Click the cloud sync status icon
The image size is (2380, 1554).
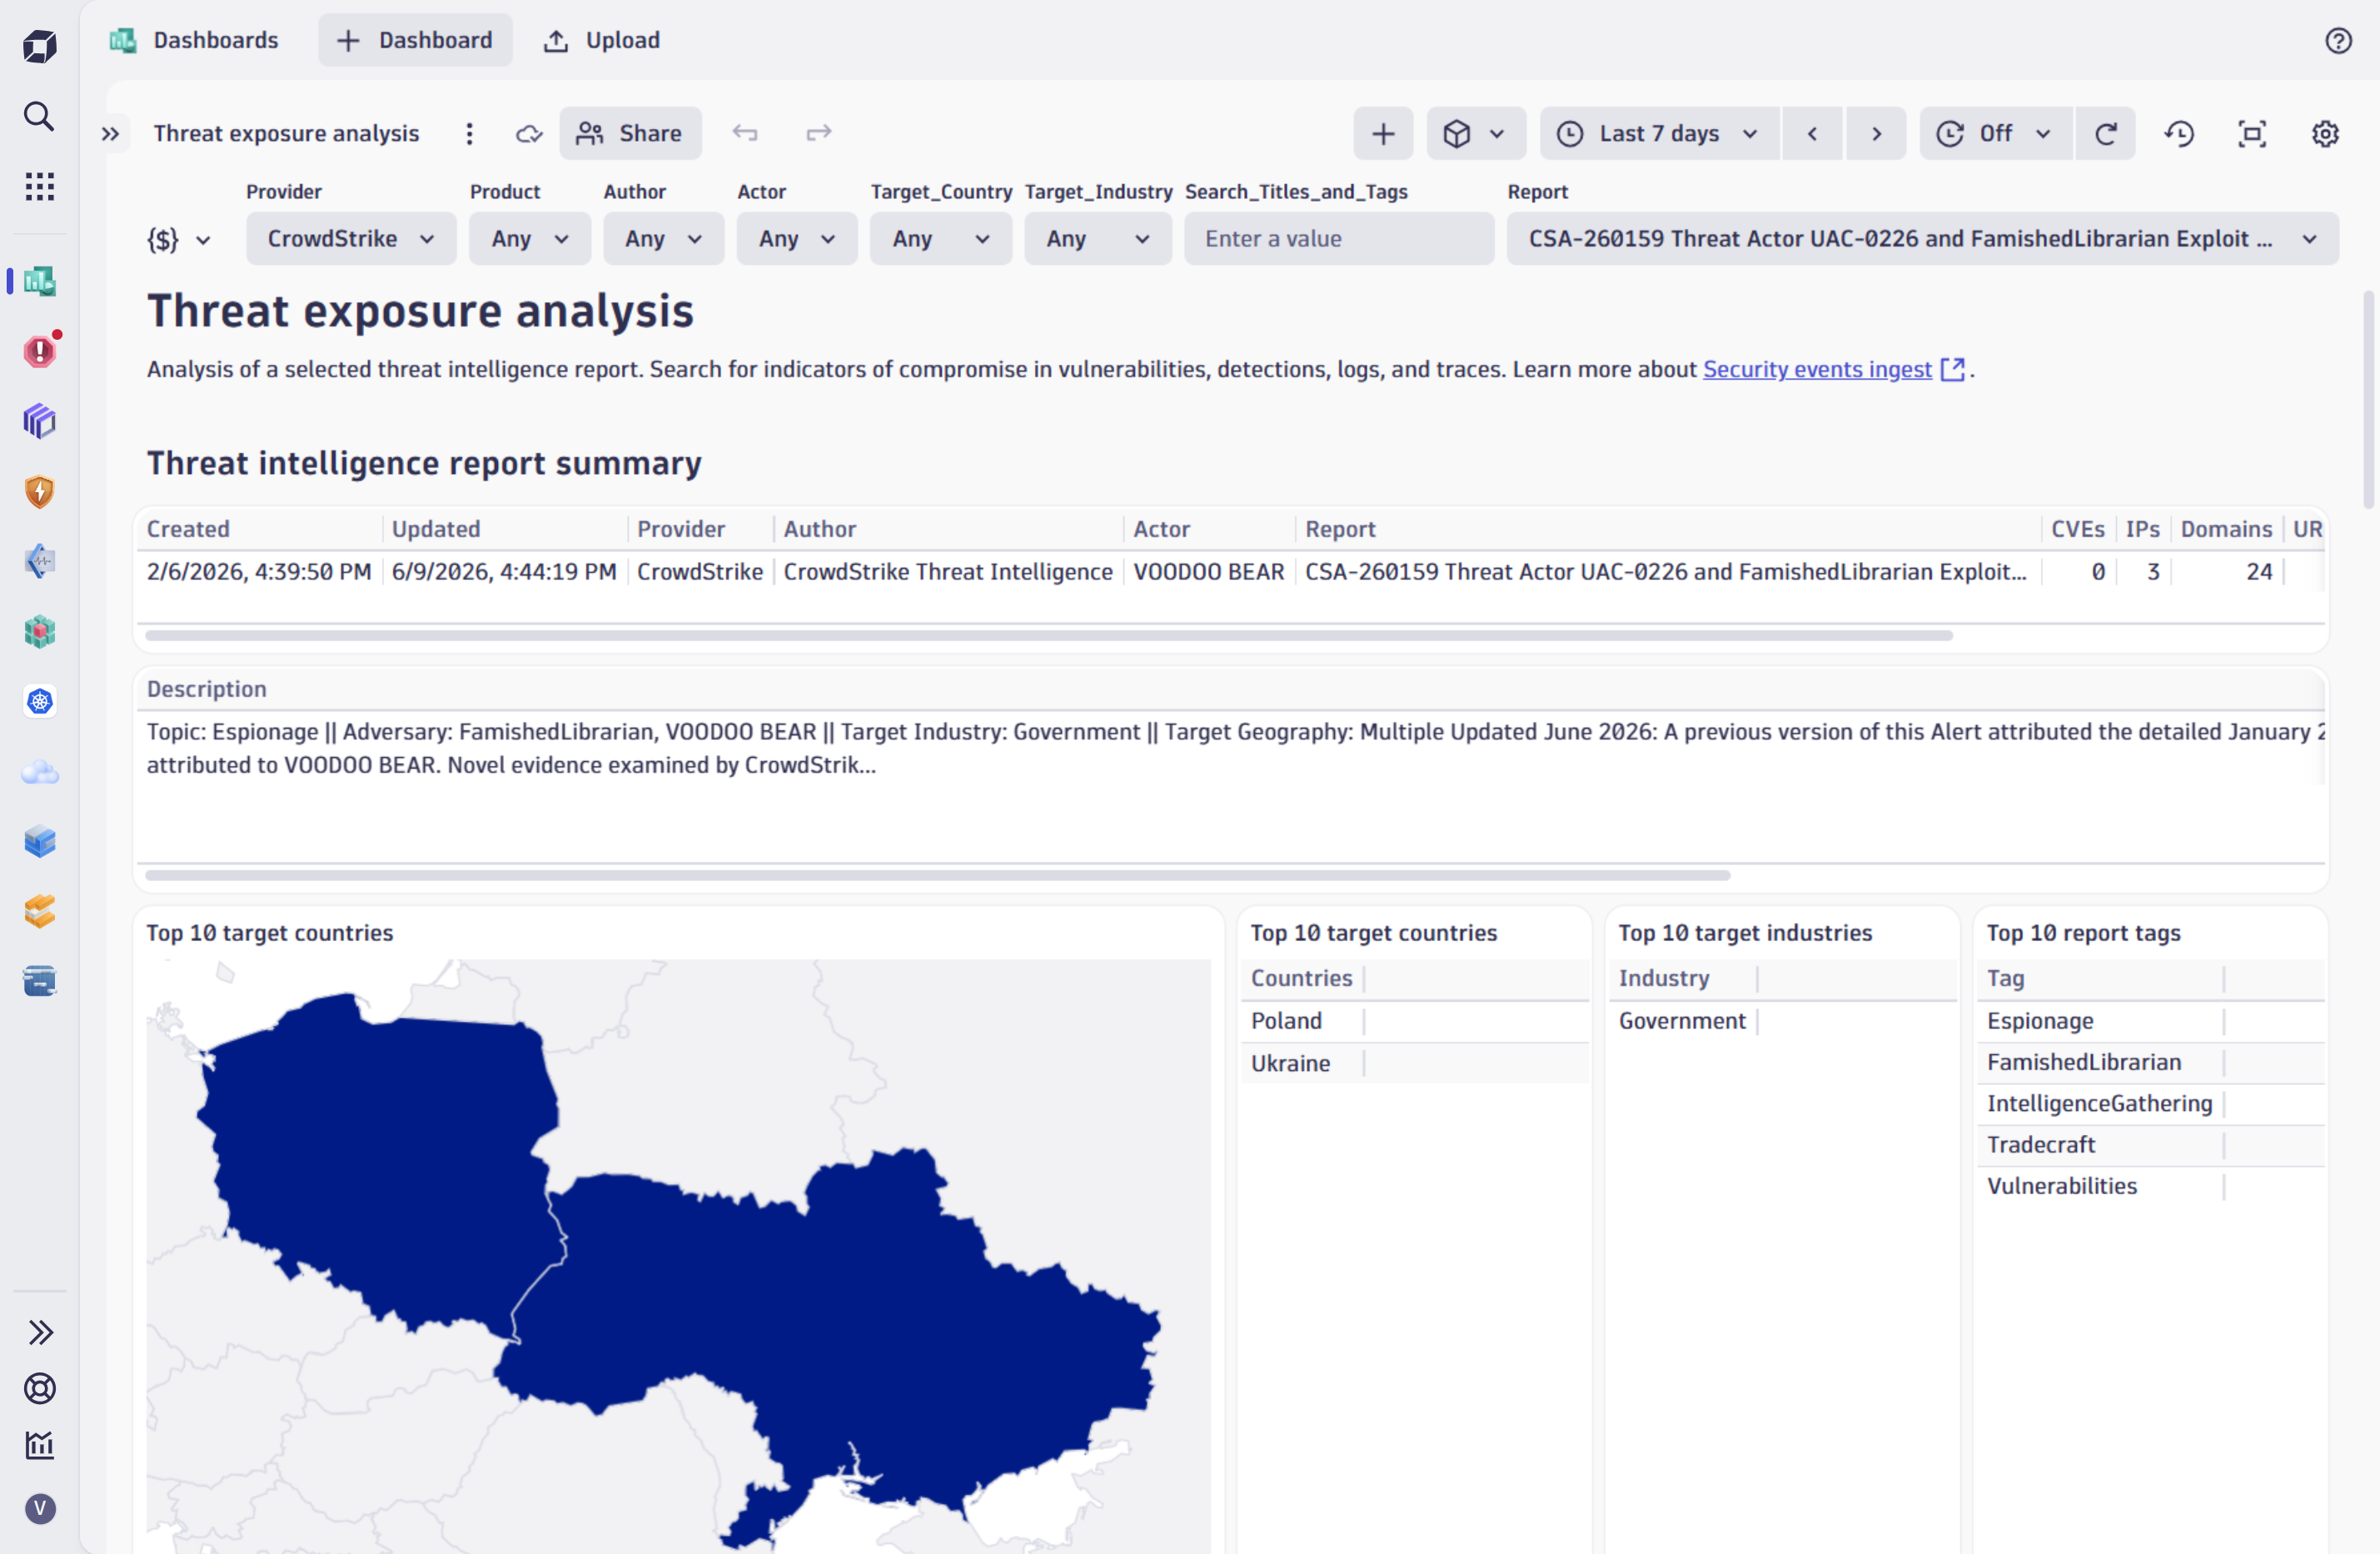(529, 134)
